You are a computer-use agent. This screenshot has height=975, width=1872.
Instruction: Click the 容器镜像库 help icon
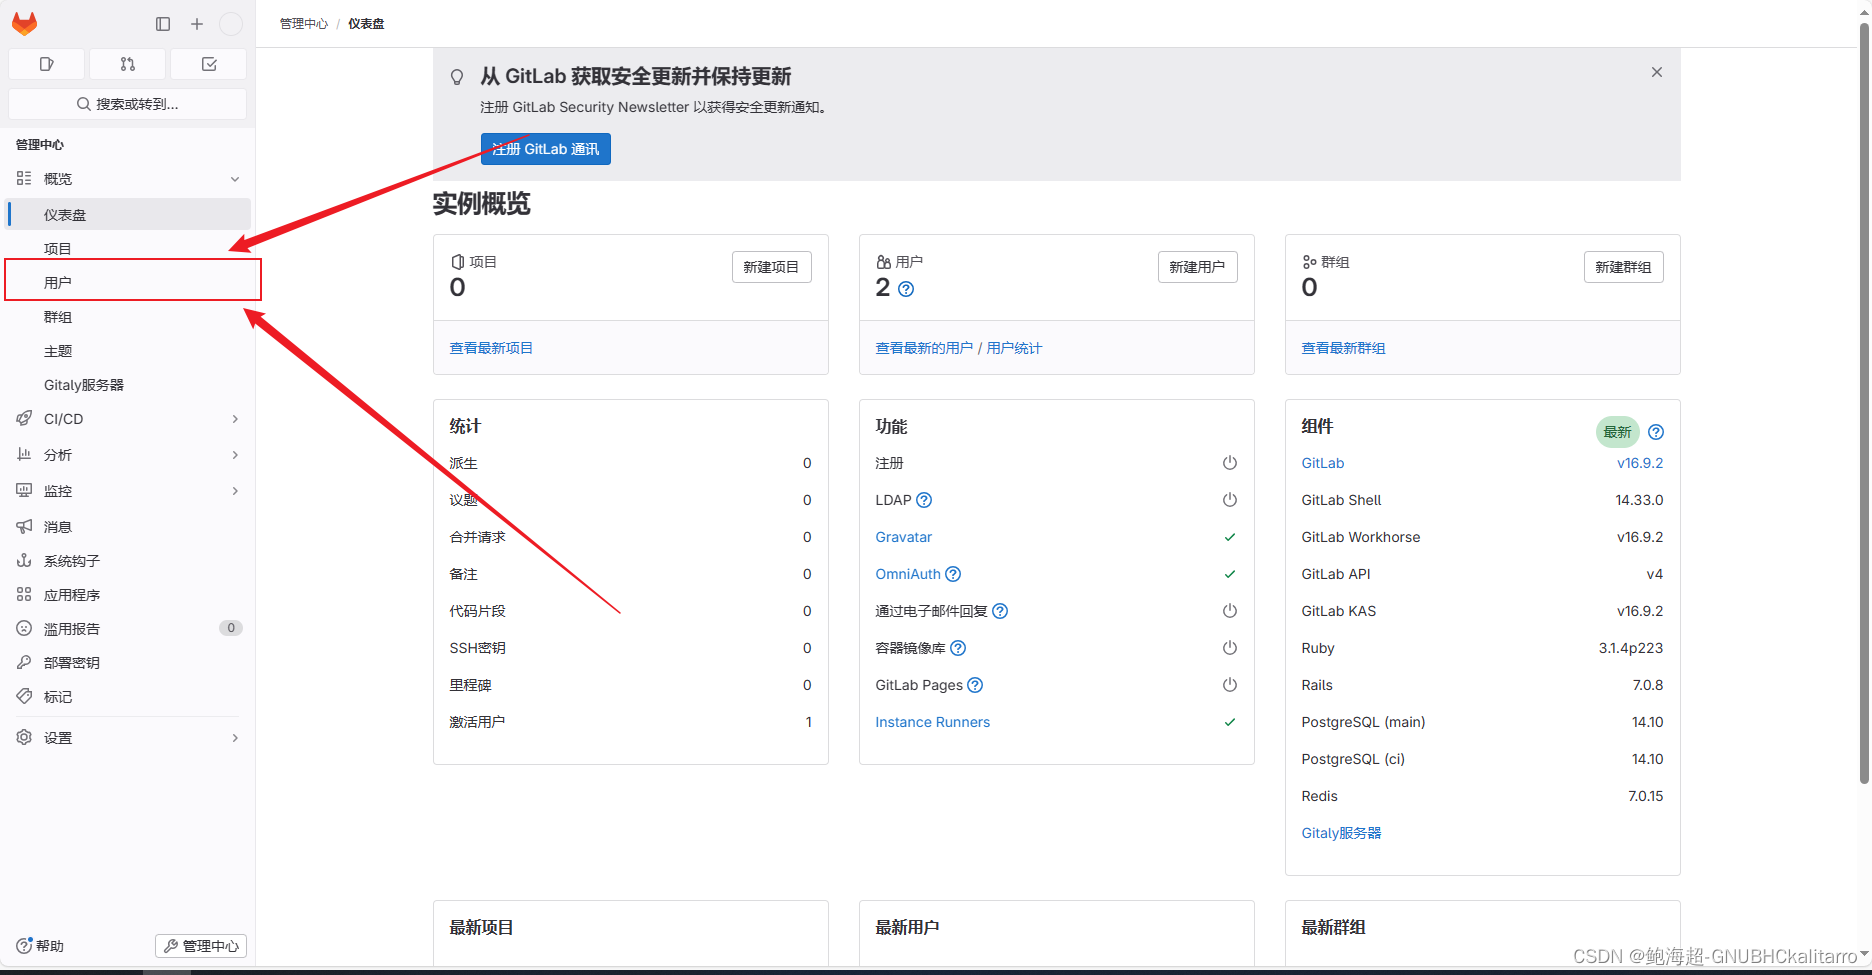pos(958,648)
